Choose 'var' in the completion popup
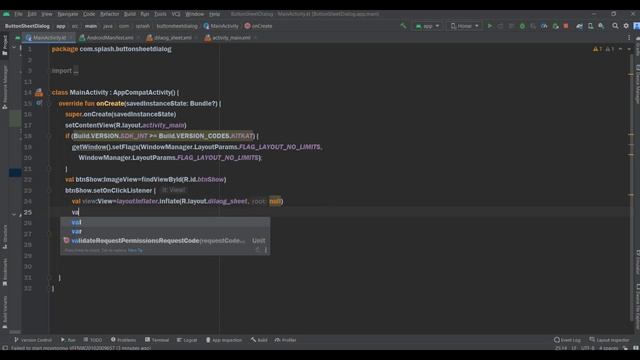Image resolution: width=640 pixels, height=360 pixels. (165, 231)
